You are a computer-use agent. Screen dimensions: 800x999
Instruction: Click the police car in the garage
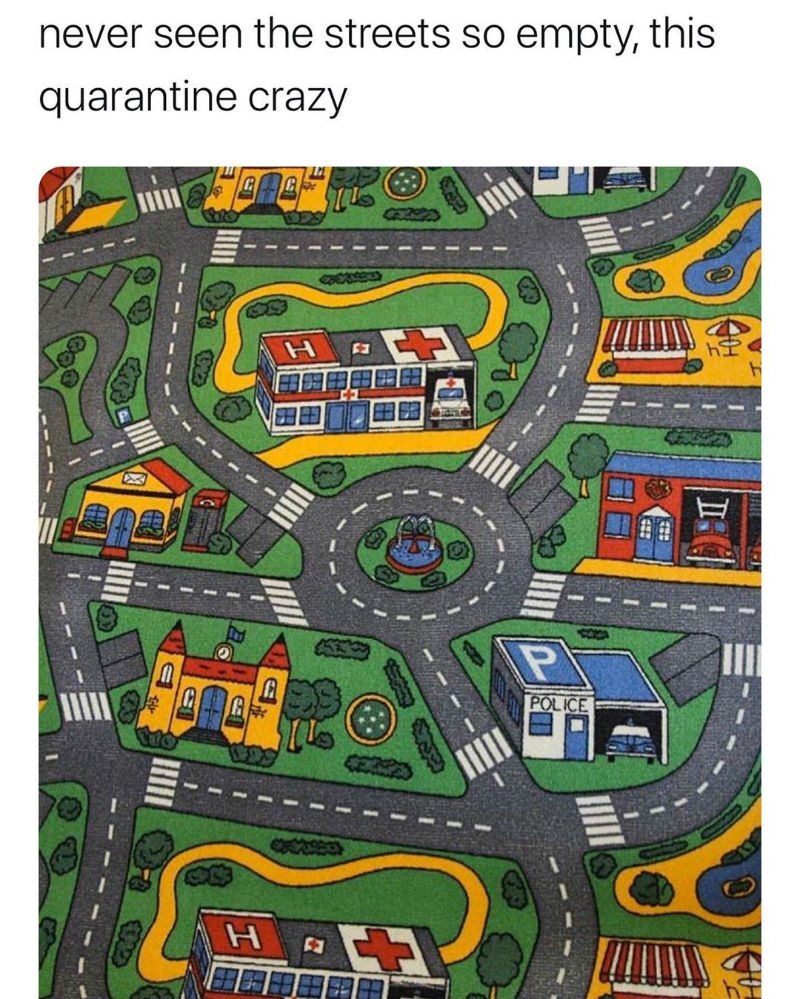[x=631, y=740]
